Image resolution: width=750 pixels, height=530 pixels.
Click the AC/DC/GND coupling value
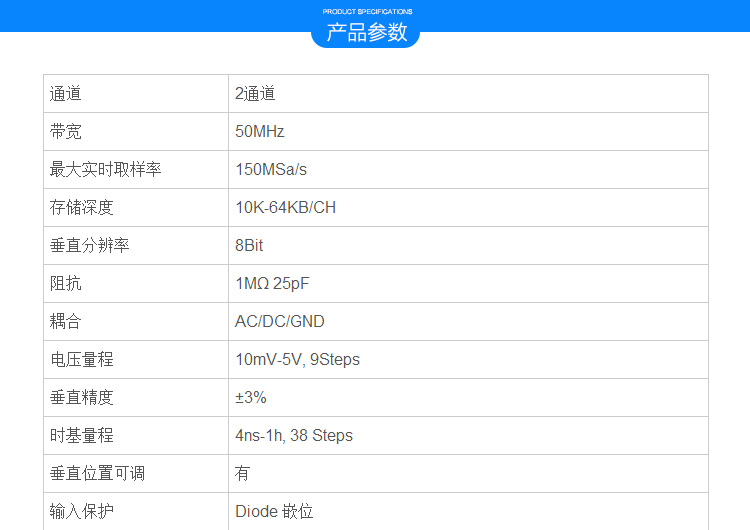tap(279, 322)
